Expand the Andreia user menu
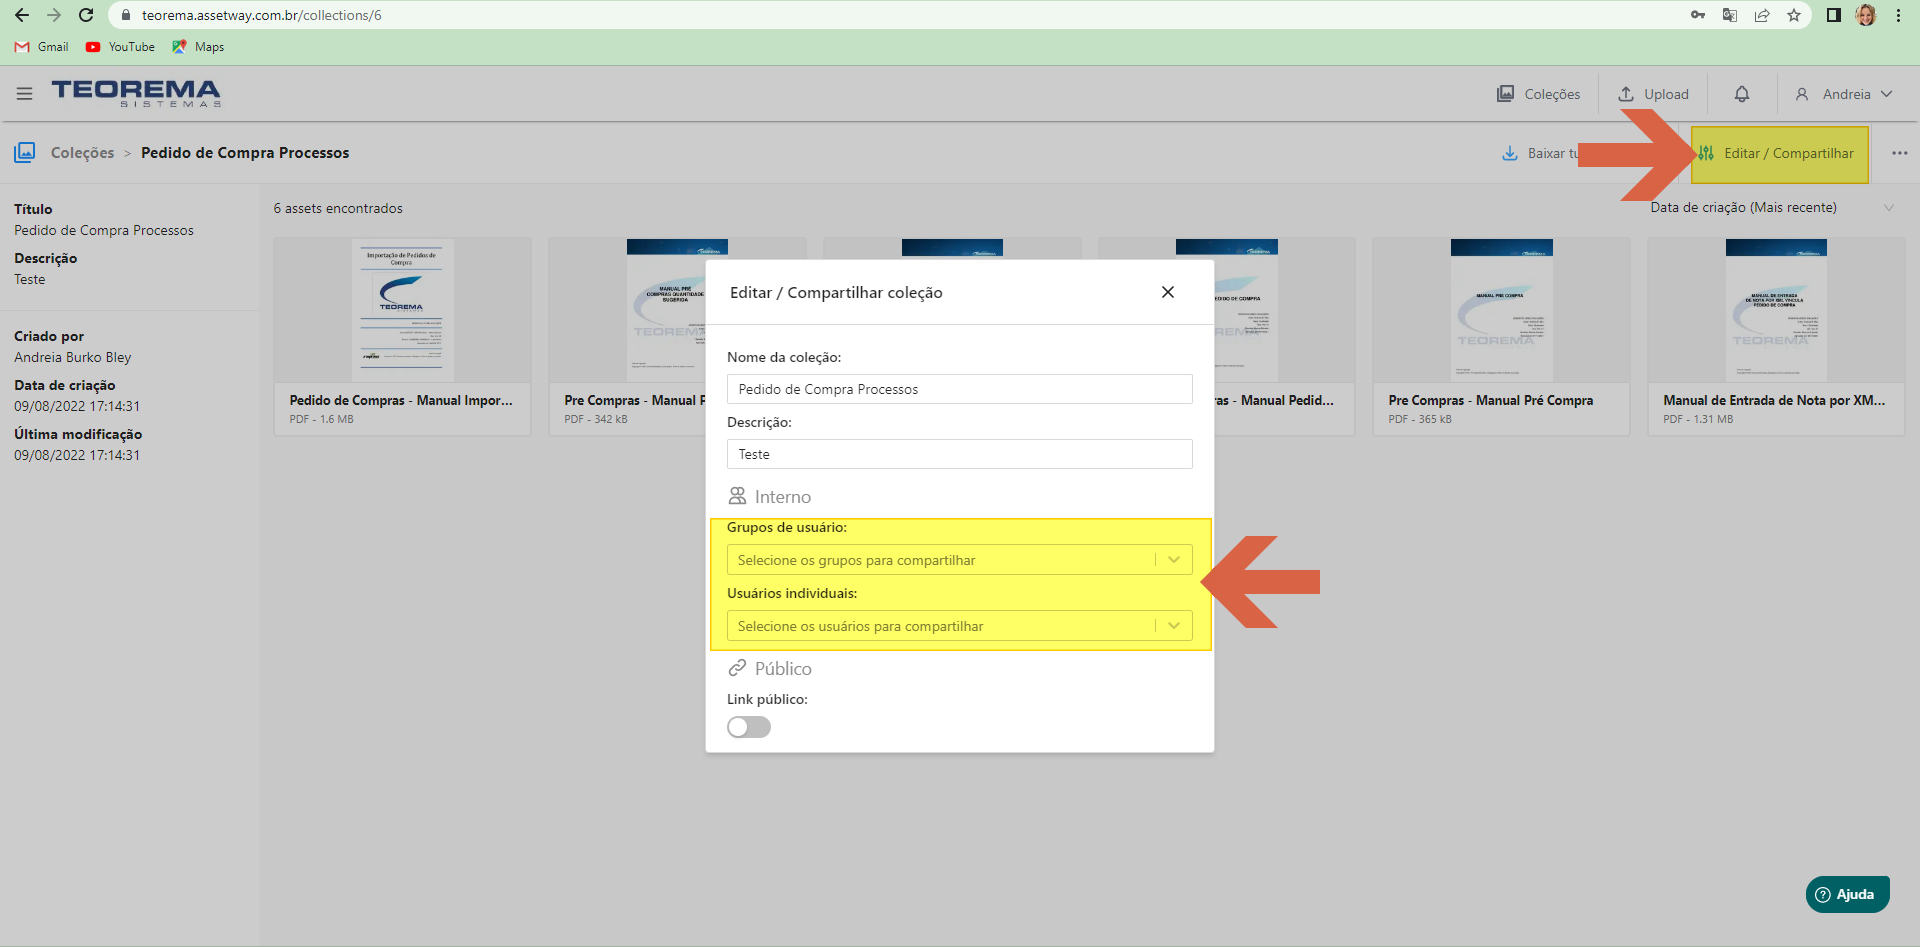The width and height of the screenshot is (1920, 947). (x=1844, y=94)
